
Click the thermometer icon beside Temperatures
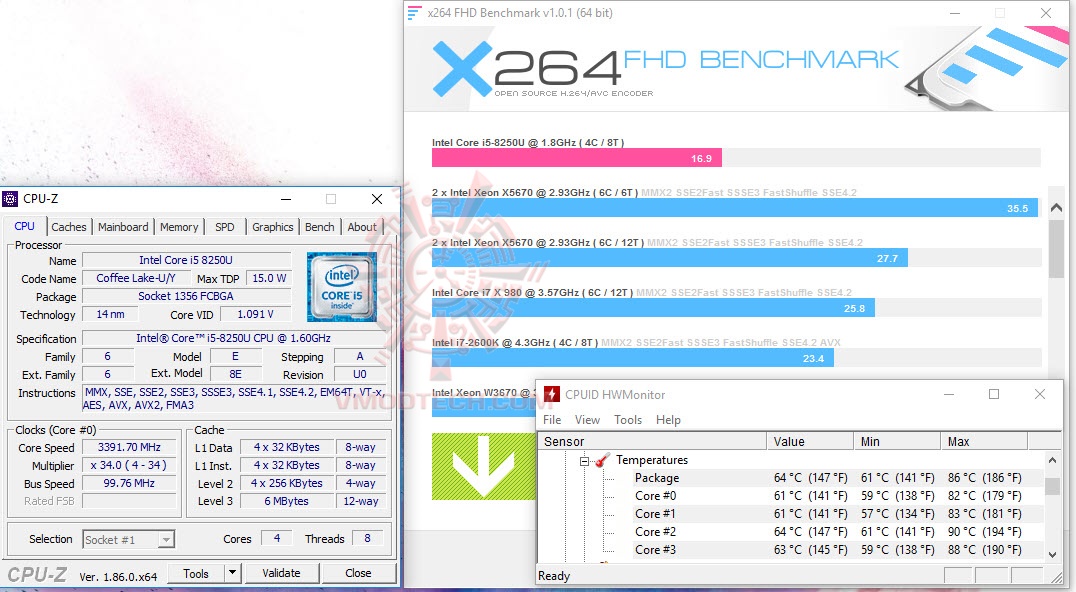(x=603, y=460)
